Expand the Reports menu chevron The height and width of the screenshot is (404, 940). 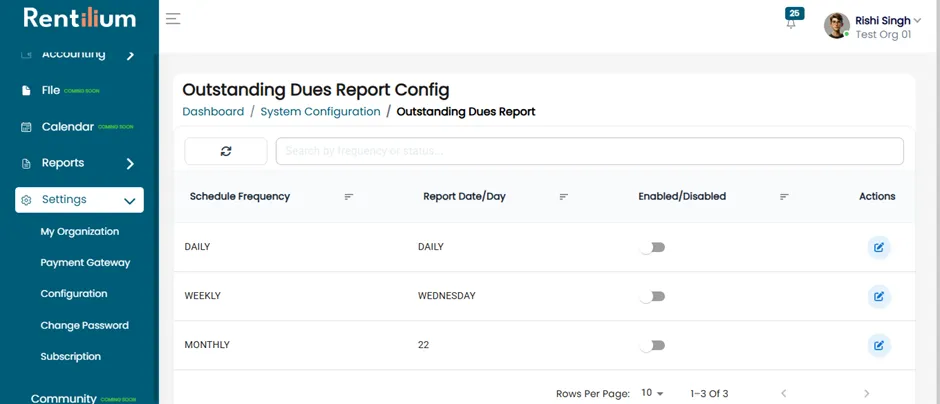[x=130, y=164]
